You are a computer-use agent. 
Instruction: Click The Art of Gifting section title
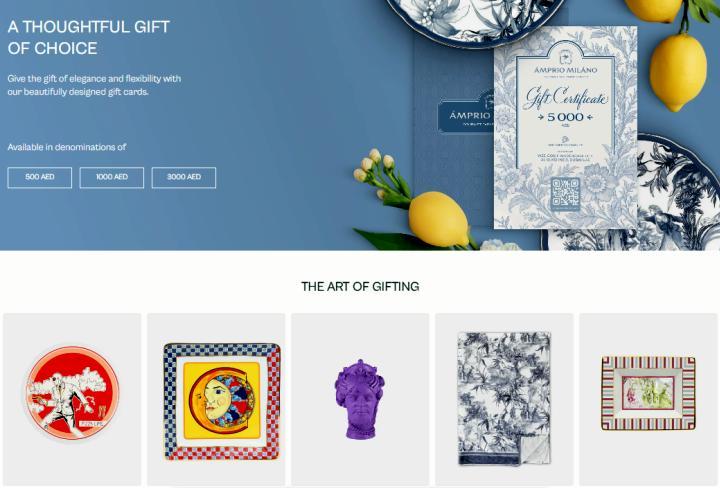pyautogui.click(x=360, y=286)
